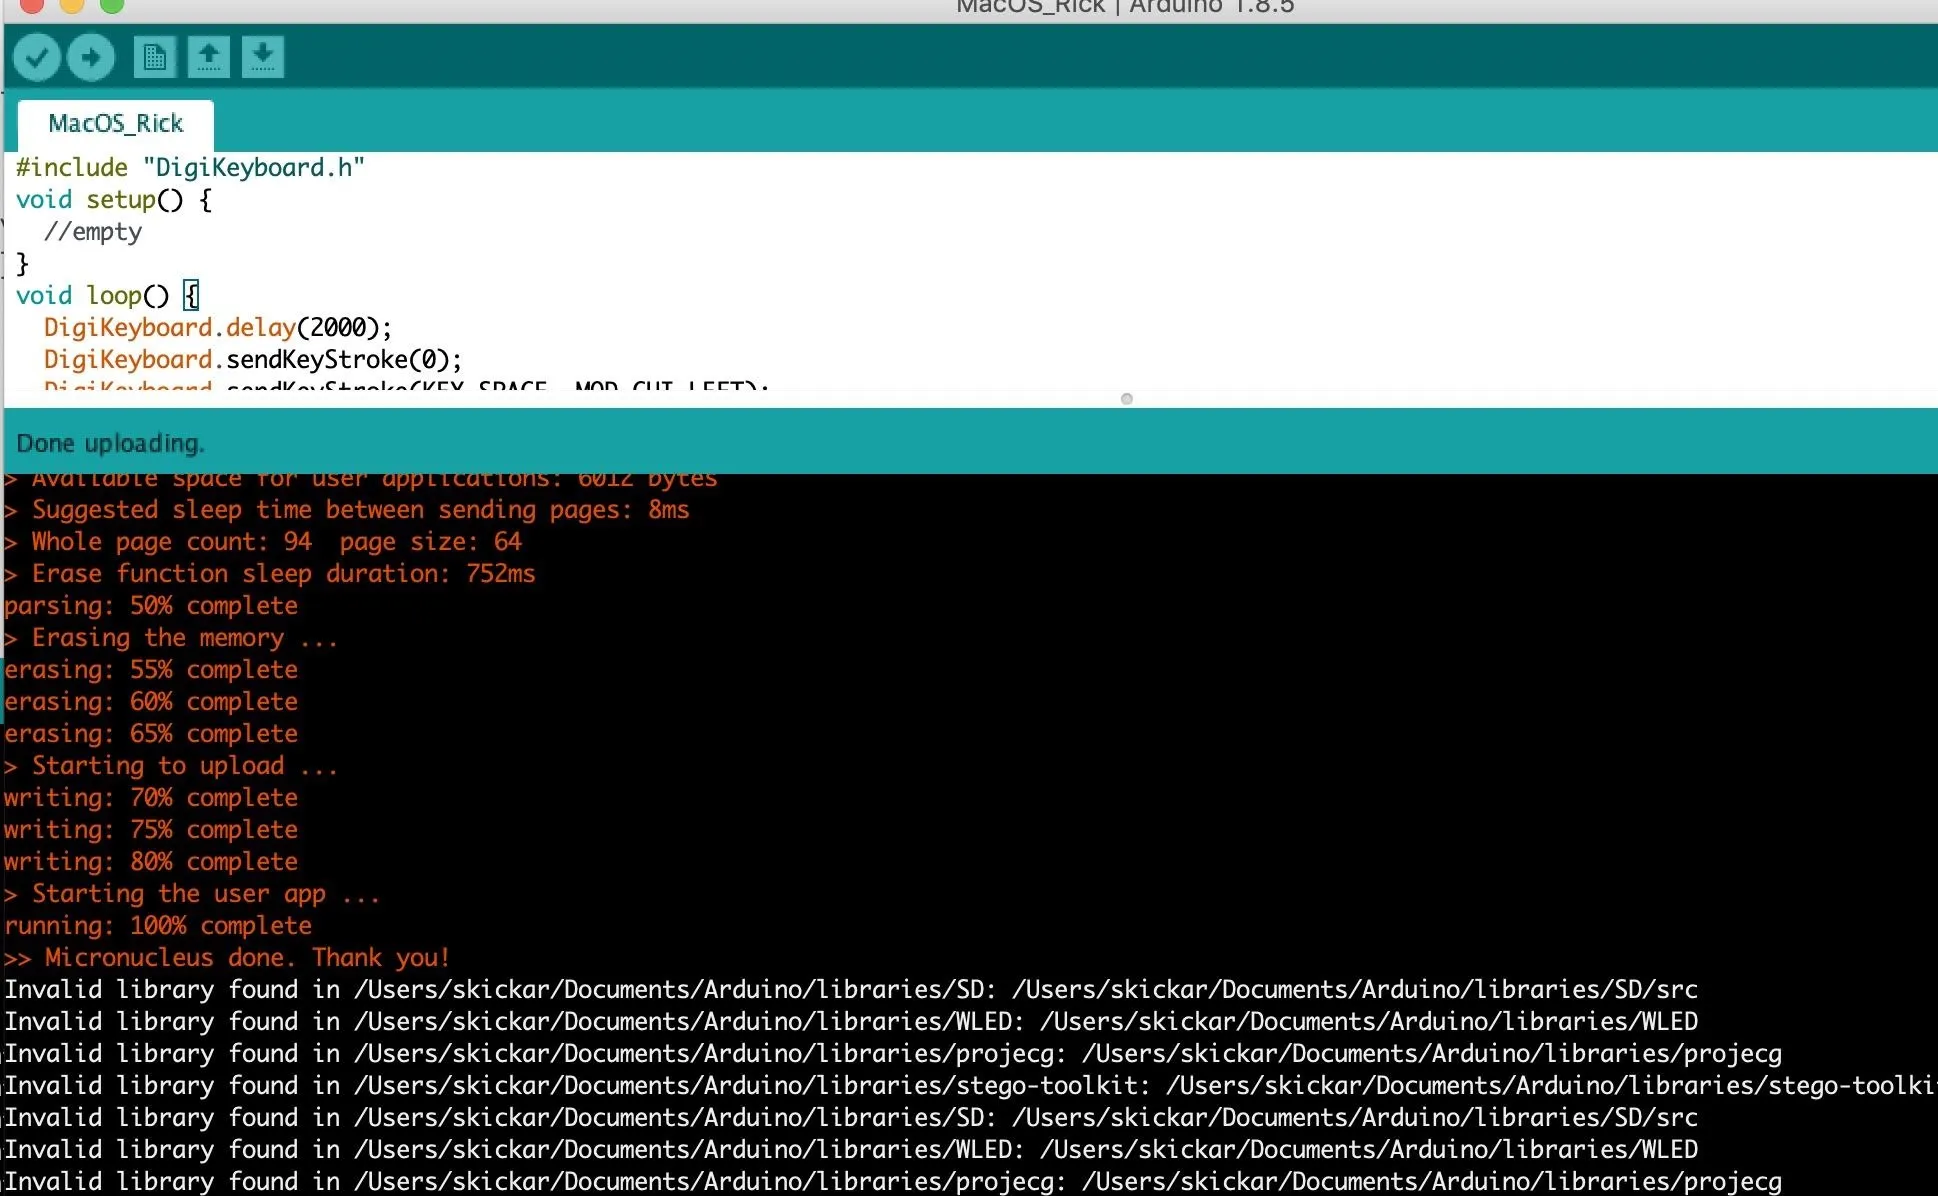Click the yellow minimize window button

[72, 5]
